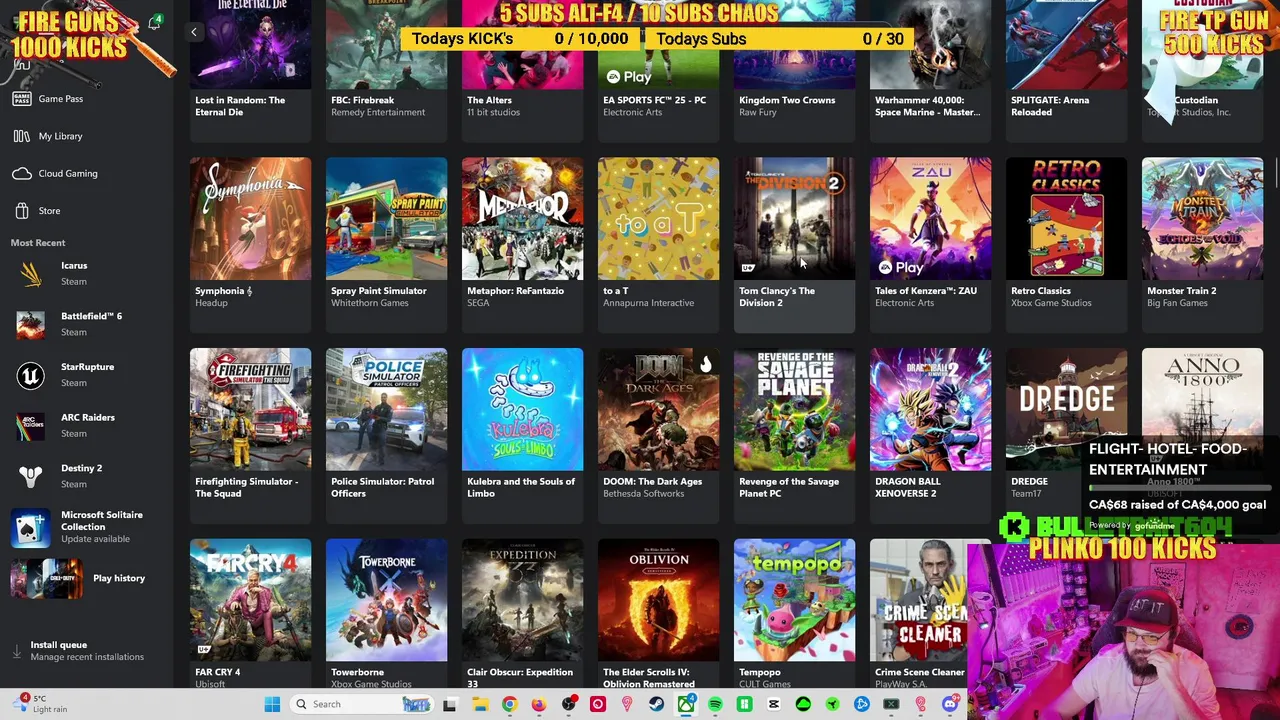
Task: Click 'Warhammer 40,000: Space Marine' title
Action: coord(927,106)
